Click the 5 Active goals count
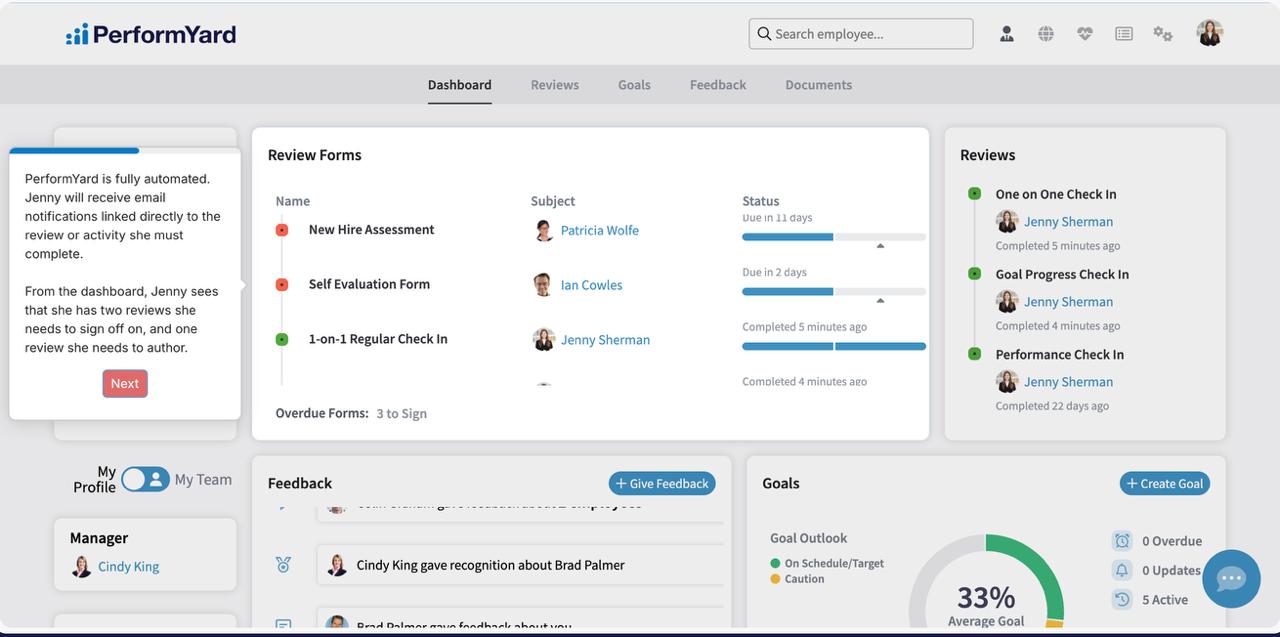This screenshot has height=637, width=1280. pos(1165,600)
